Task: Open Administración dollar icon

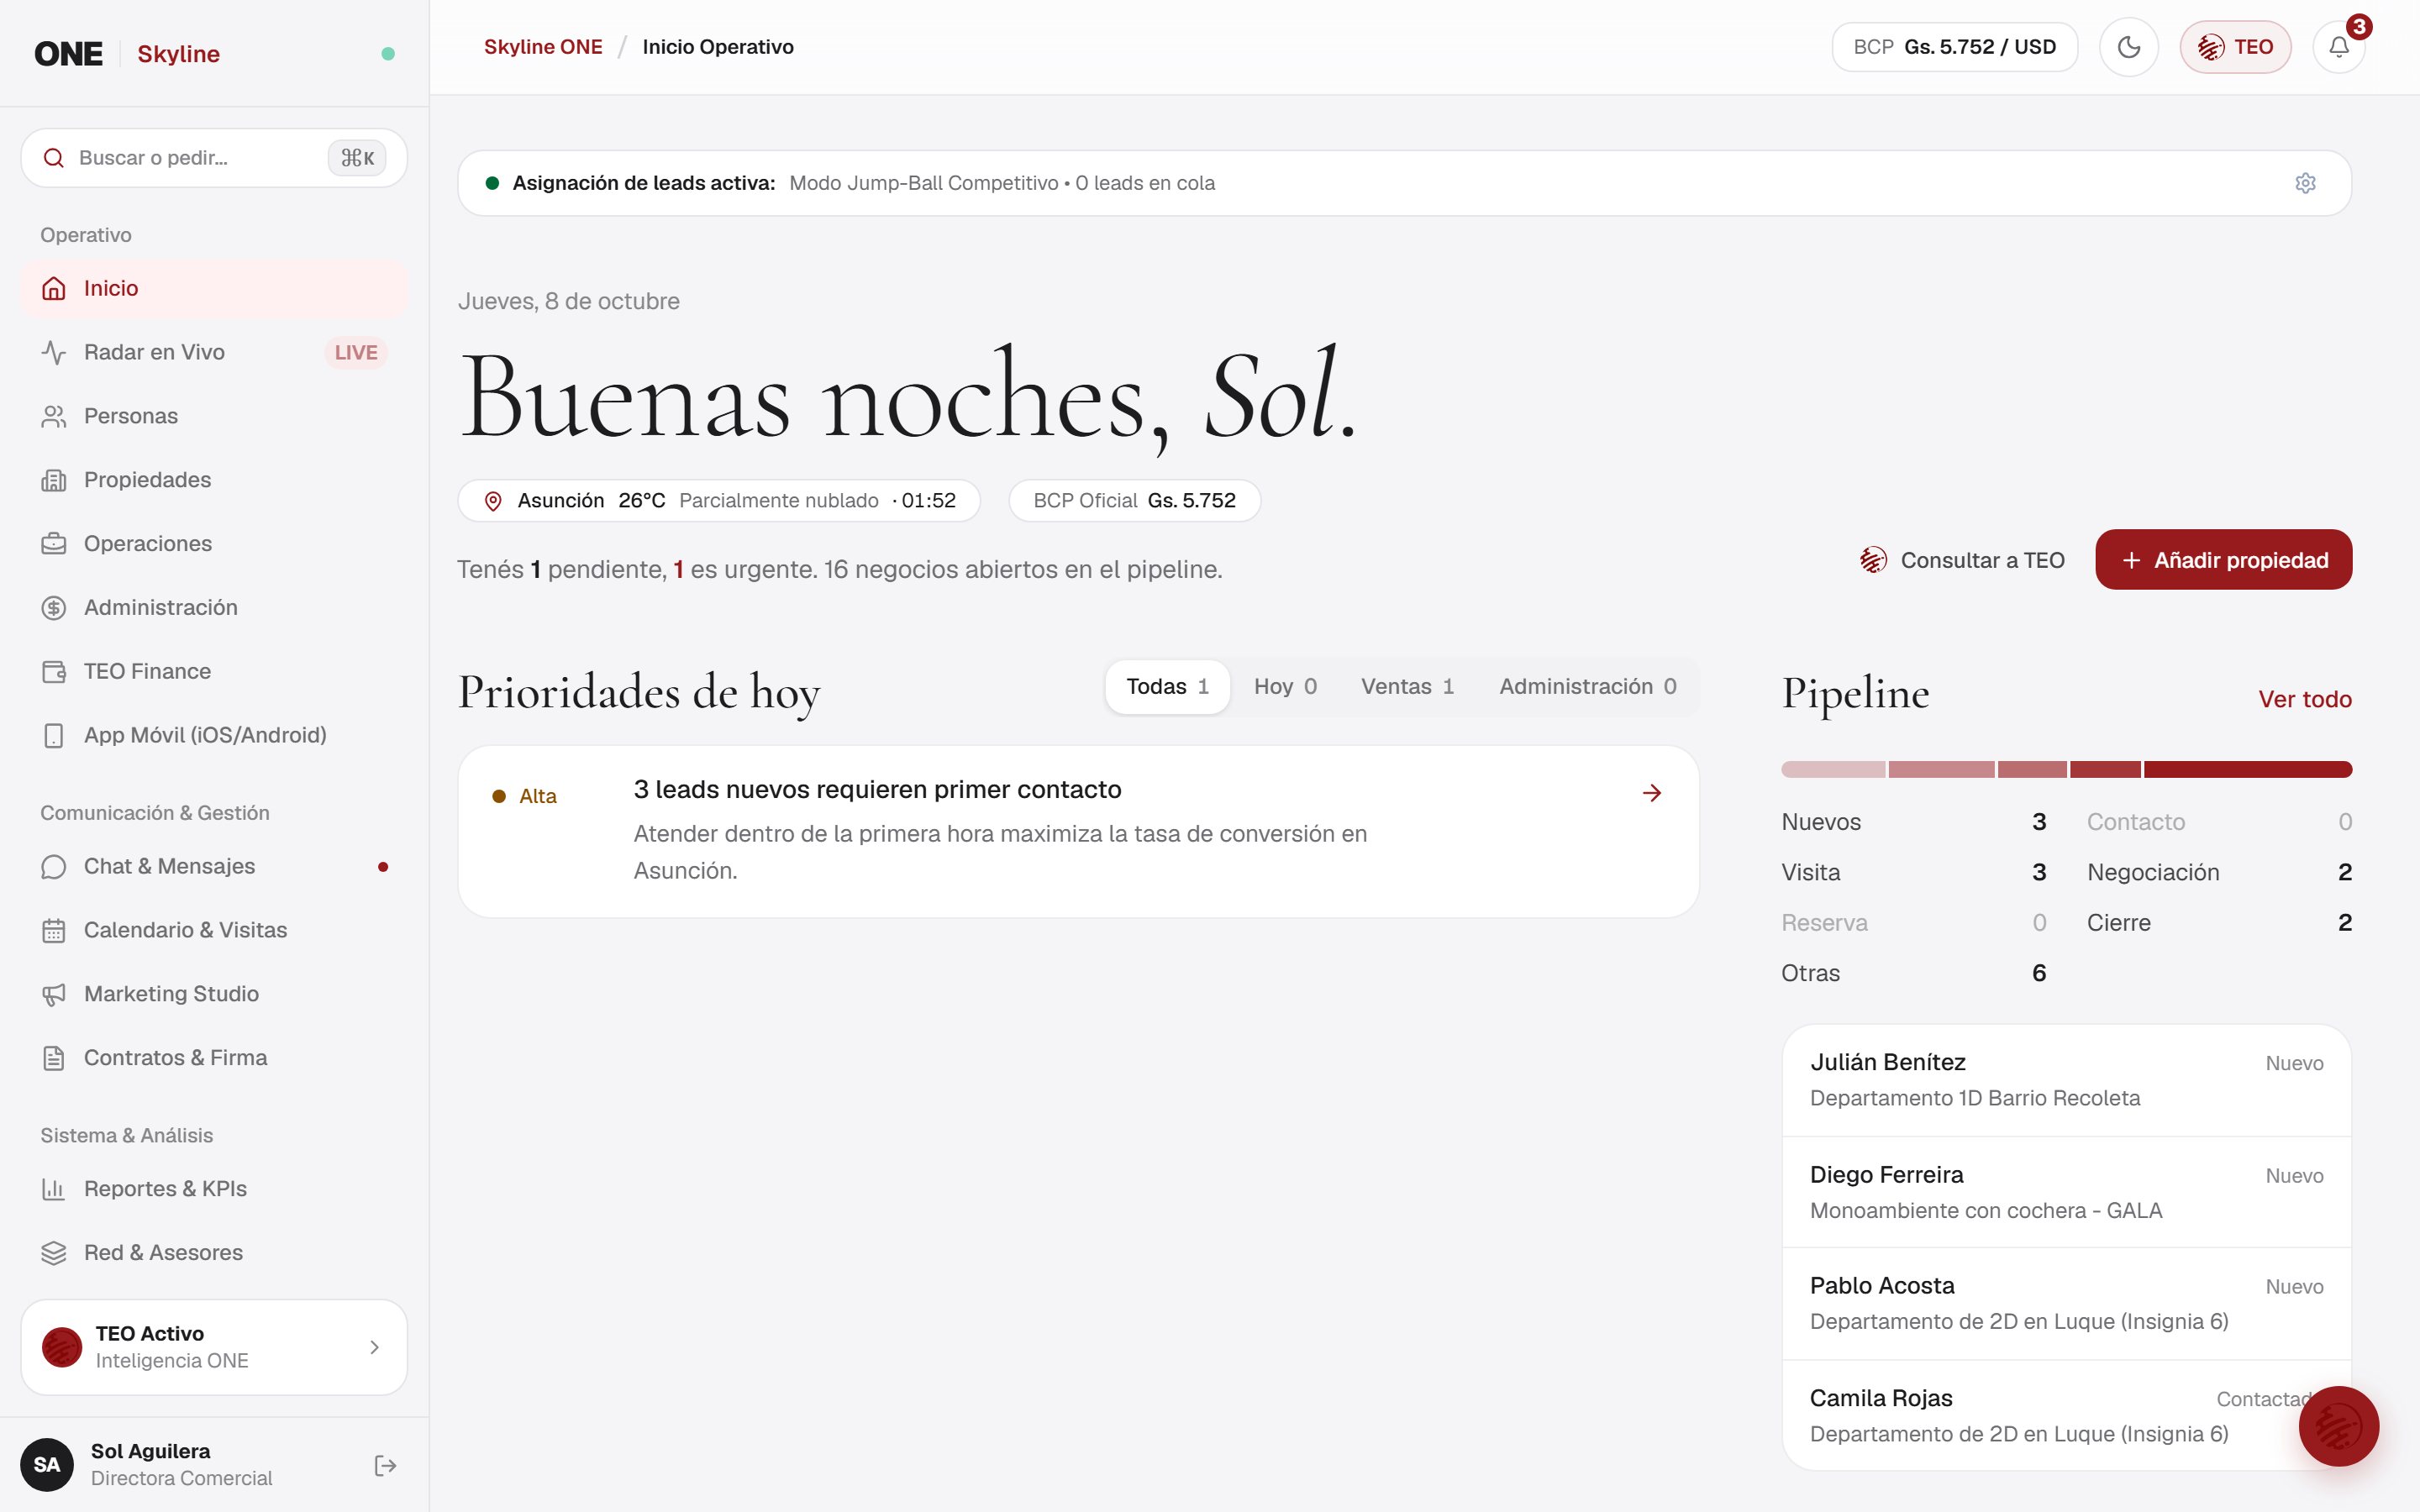Action: point(54,608)
